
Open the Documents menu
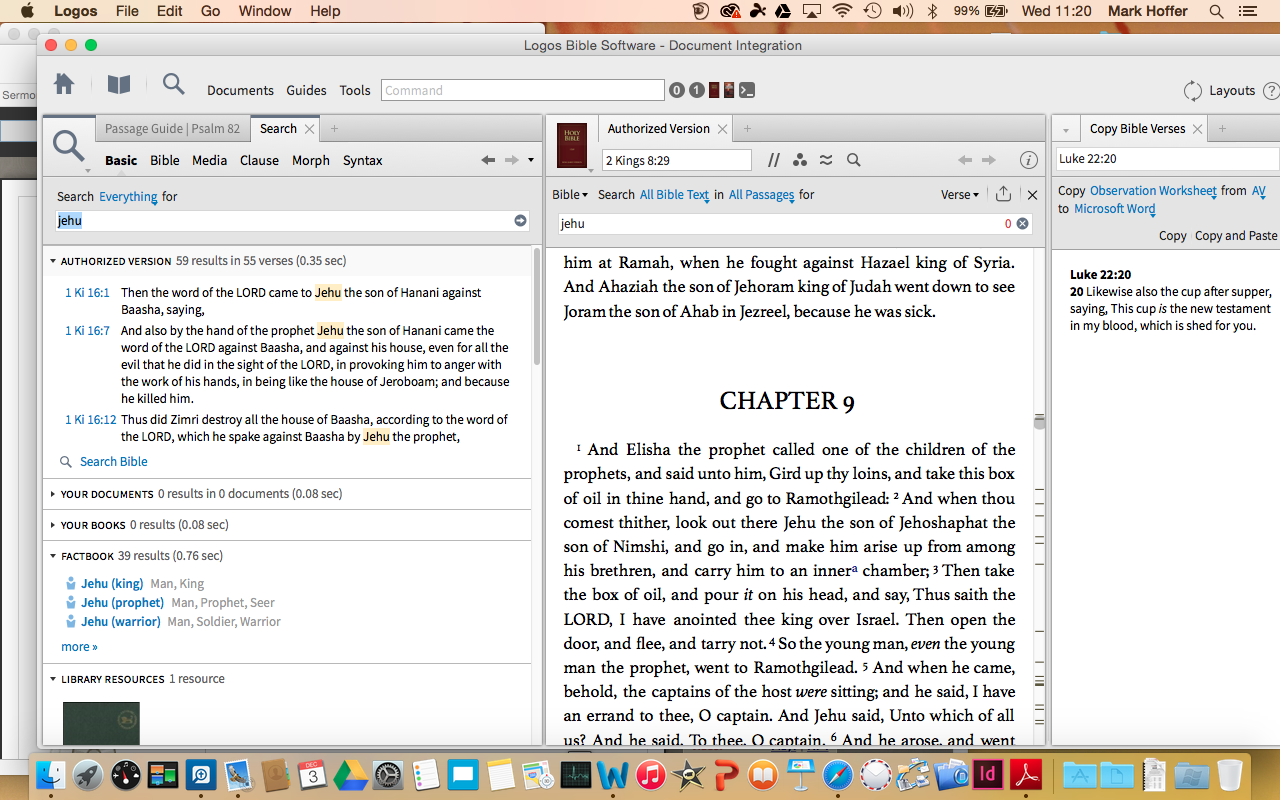pos(240,90)
